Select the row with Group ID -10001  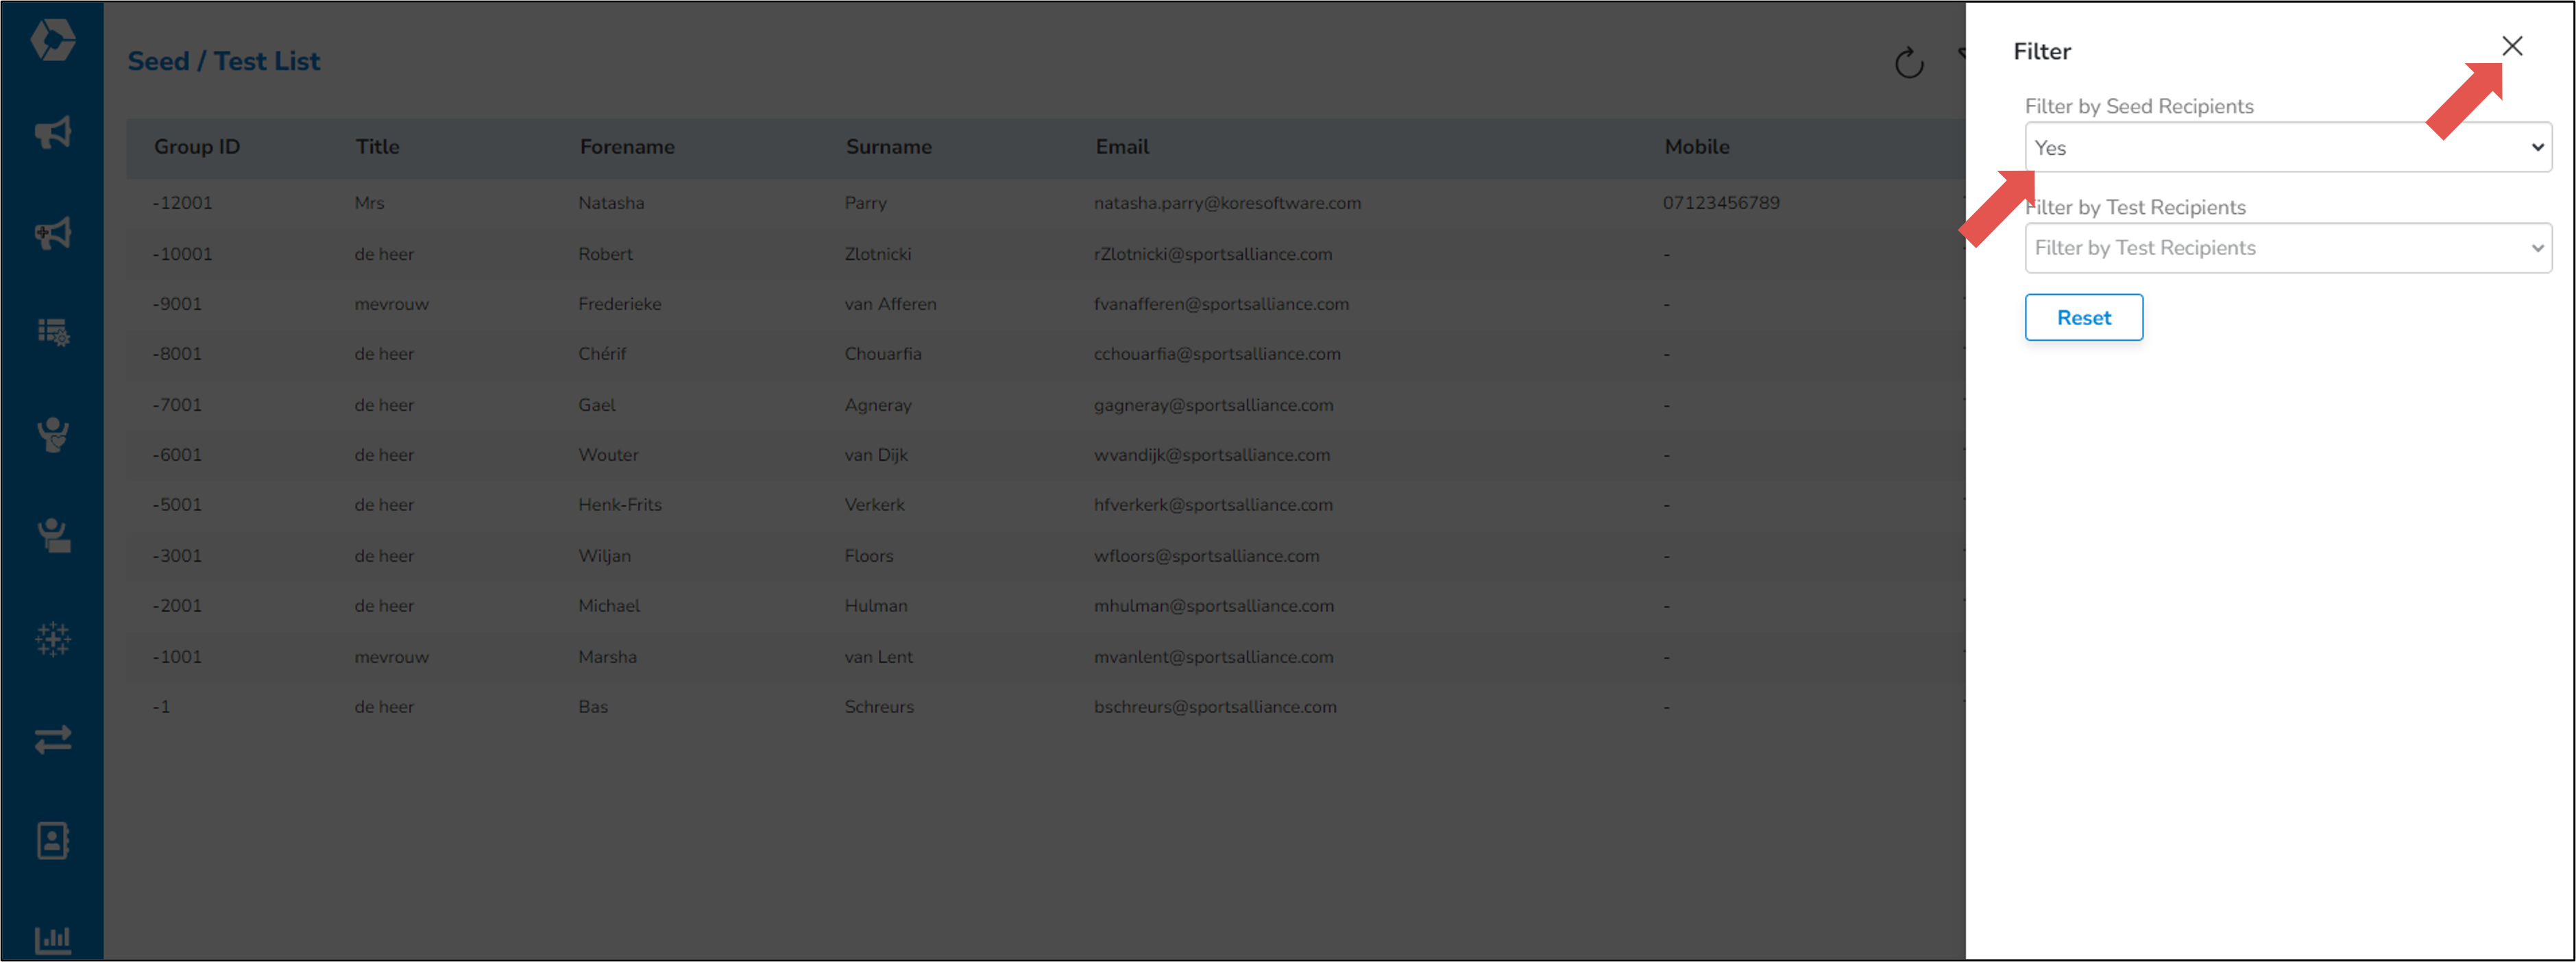tap(1045, 254)
